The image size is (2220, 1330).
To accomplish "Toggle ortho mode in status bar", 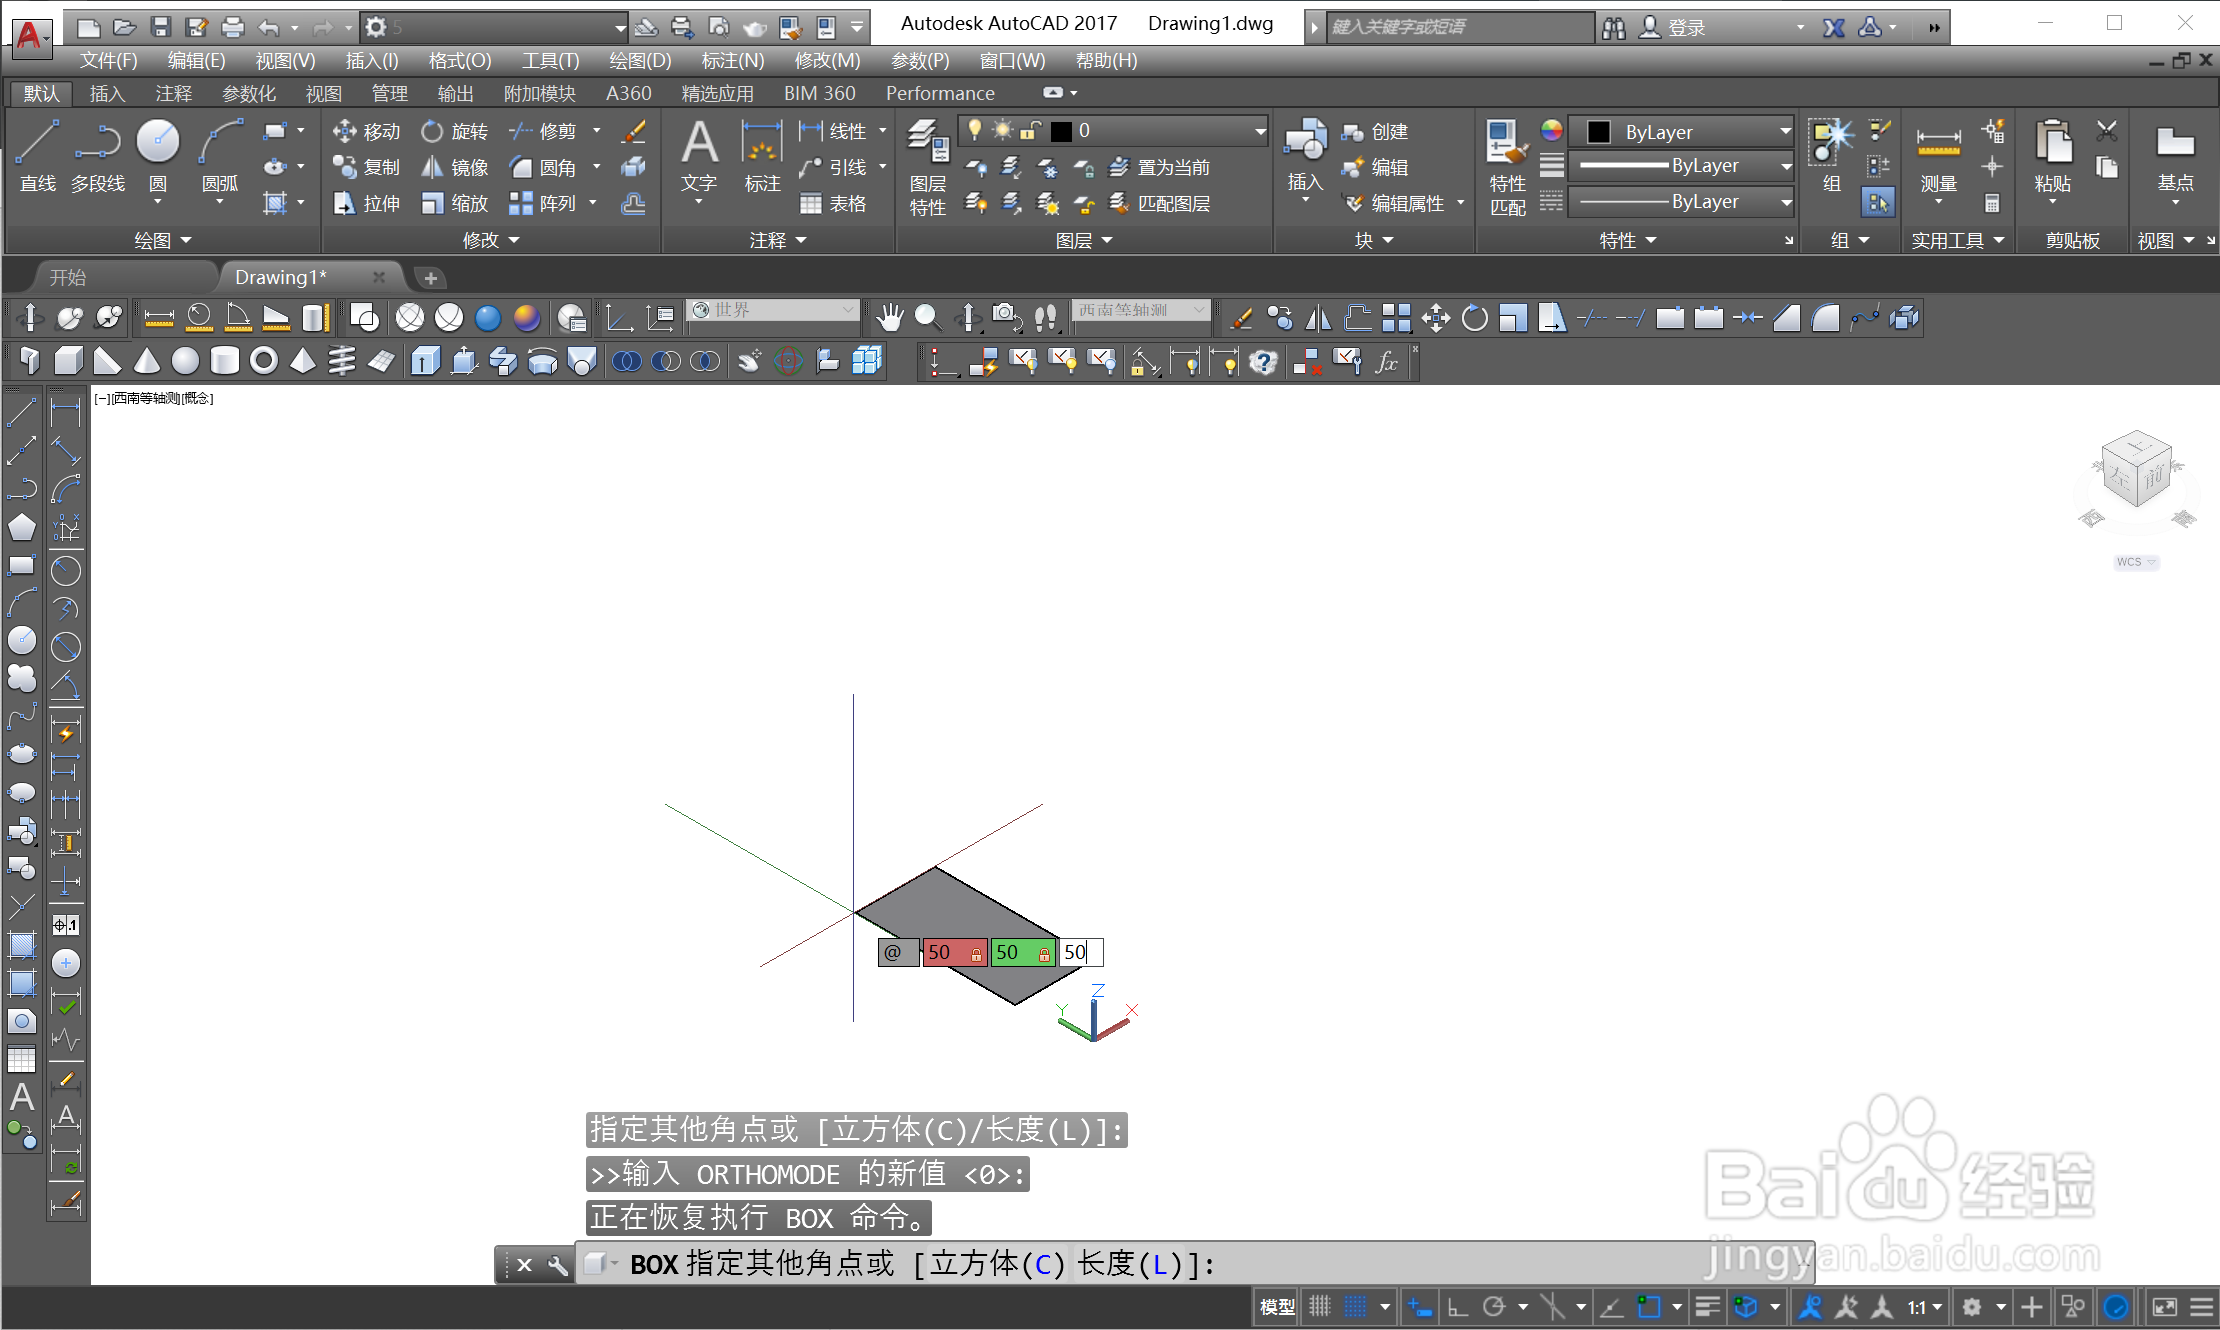I will 1458,1306.
